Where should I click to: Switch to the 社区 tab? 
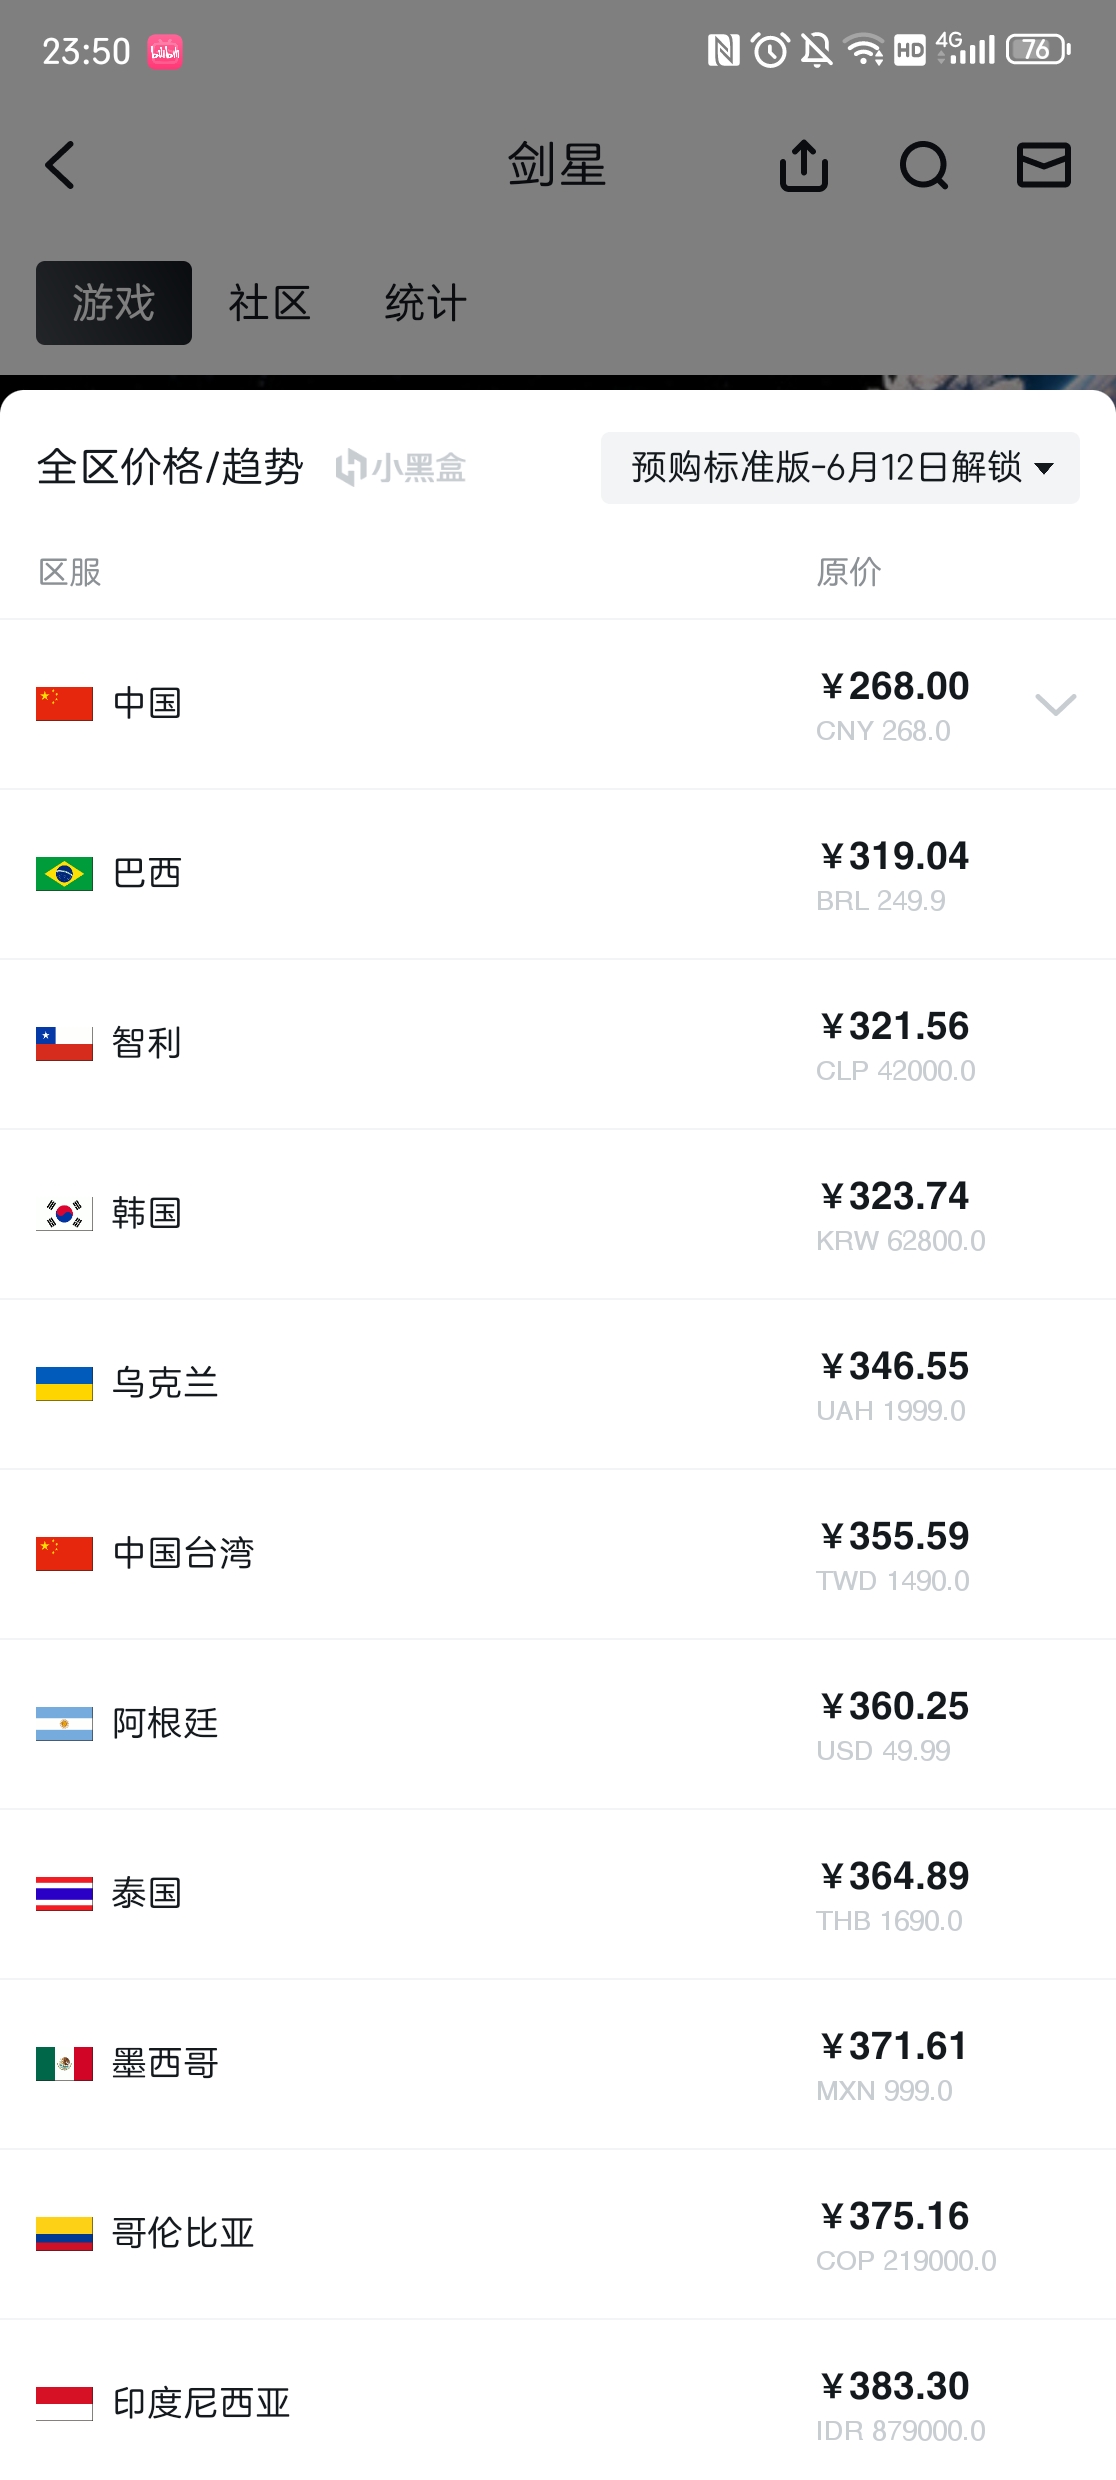click(269, 303)
